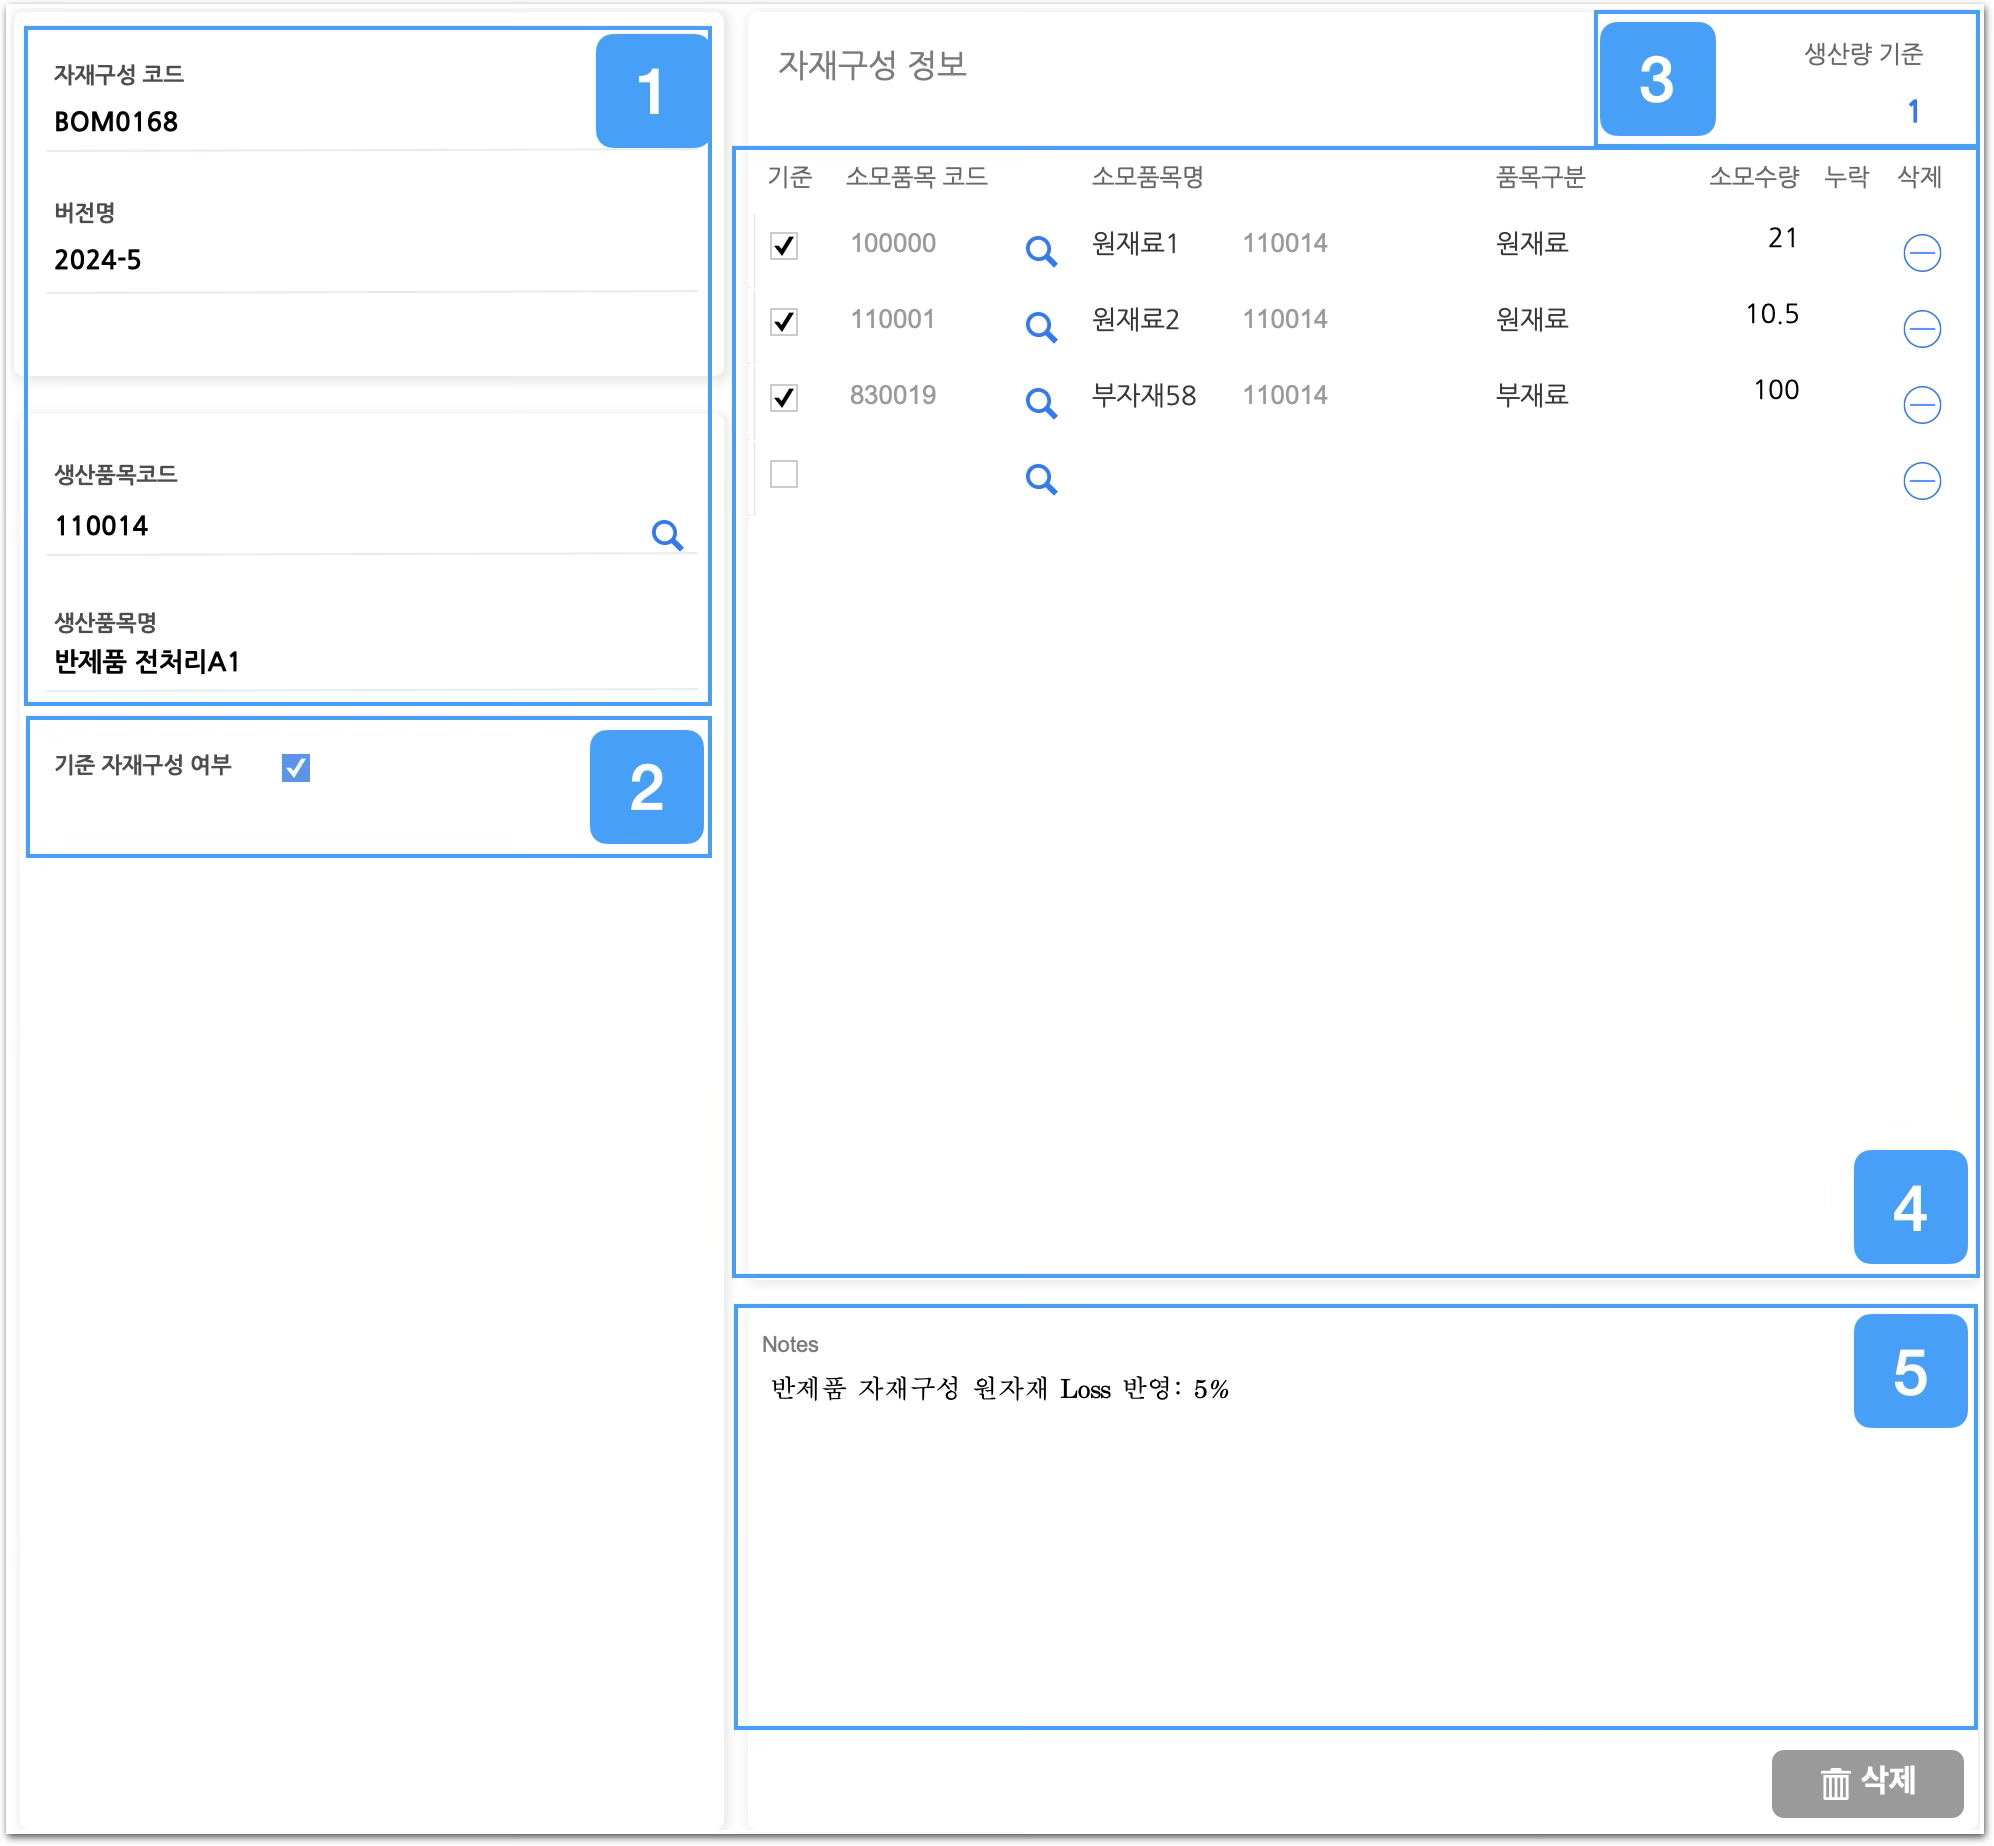Edit 소모수량 value 10.5

tap(1771, 314)
